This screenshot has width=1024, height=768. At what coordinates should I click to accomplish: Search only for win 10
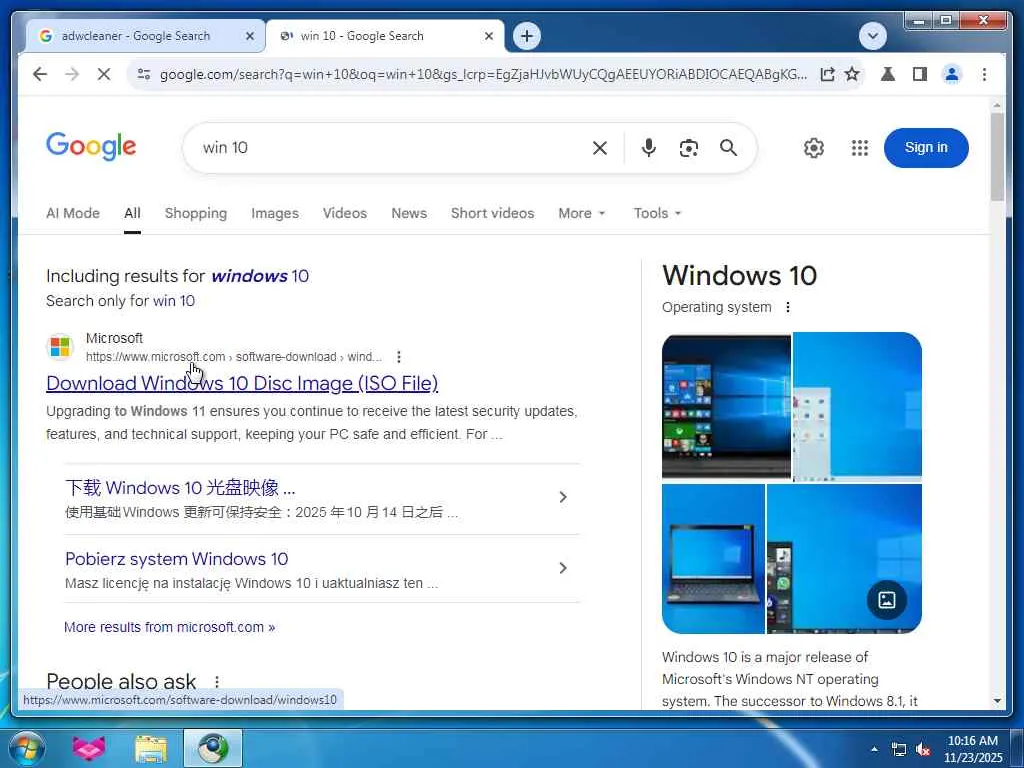pos(174,301)
